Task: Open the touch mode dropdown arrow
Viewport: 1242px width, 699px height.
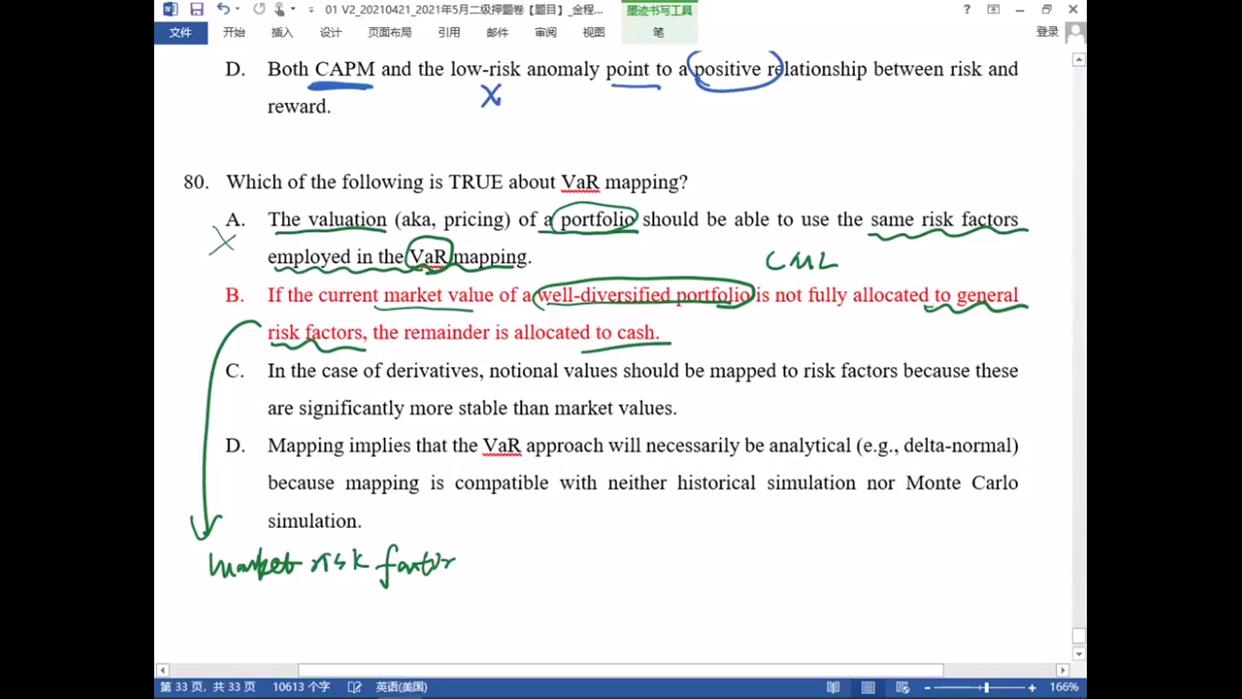Action: (x=293, y=9)
